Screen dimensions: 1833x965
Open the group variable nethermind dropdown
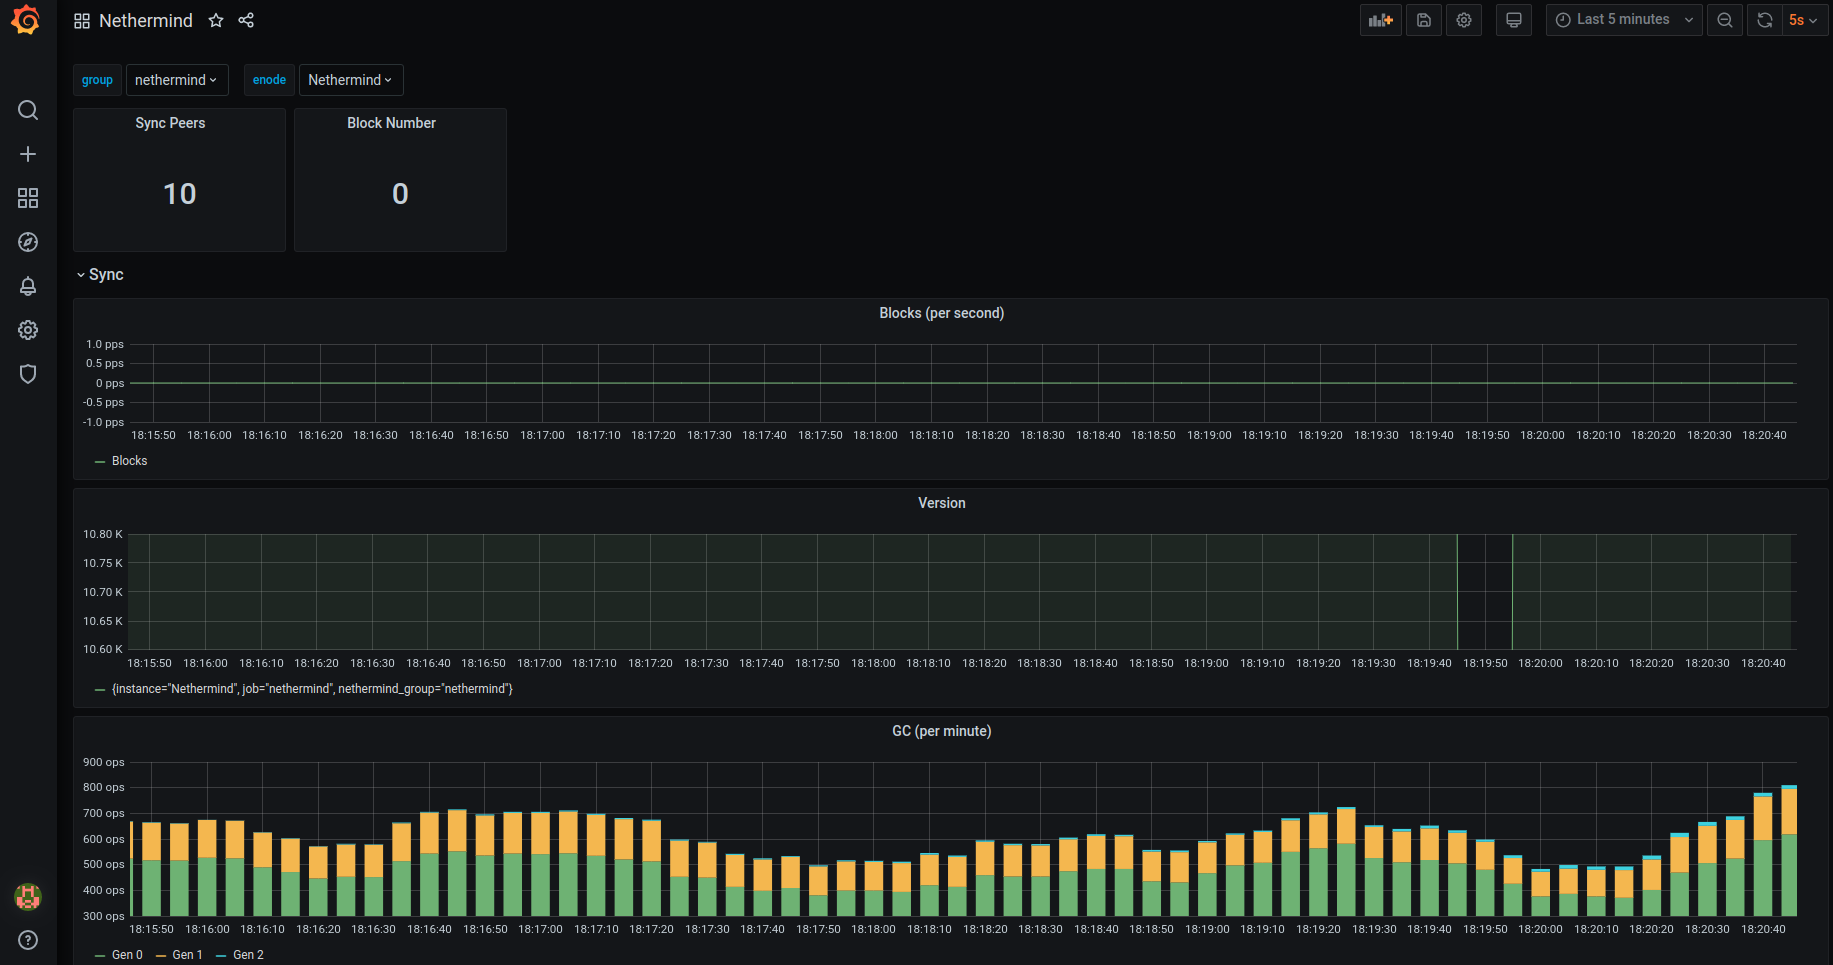(177, 80)
